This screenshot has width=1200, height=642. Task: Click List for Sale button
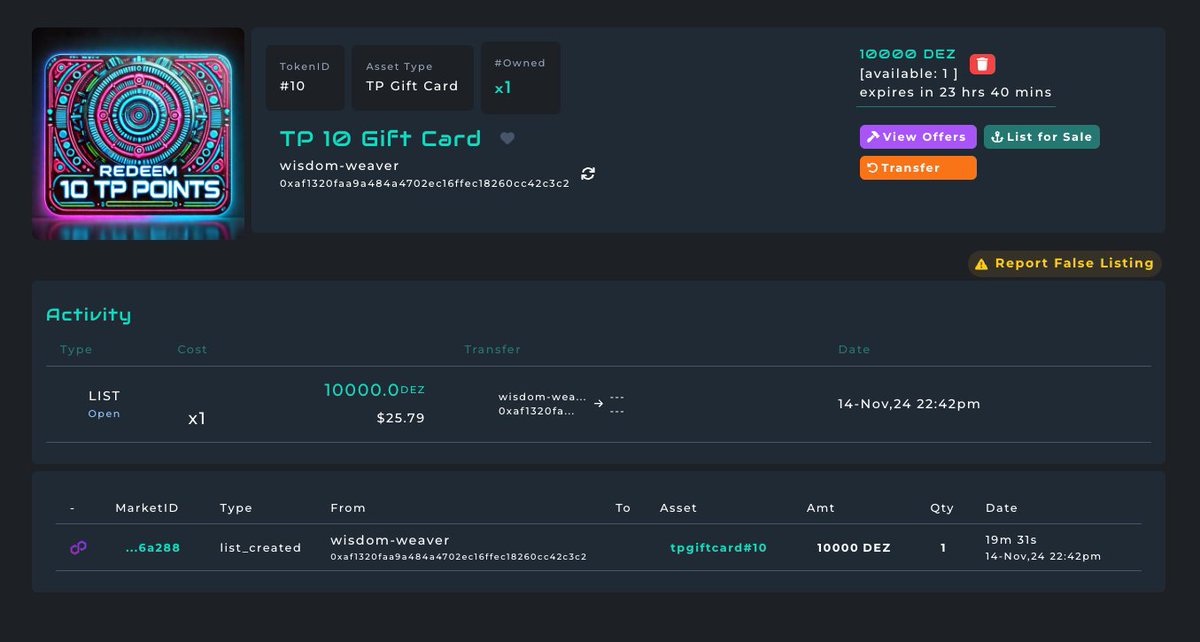1041,137
